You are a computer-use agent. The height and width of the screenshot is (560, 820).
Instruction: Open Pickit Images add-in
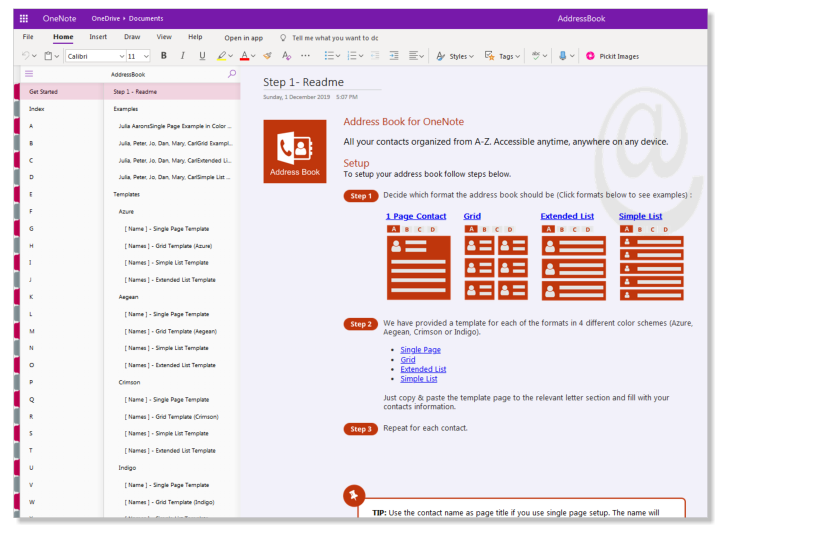612,56
